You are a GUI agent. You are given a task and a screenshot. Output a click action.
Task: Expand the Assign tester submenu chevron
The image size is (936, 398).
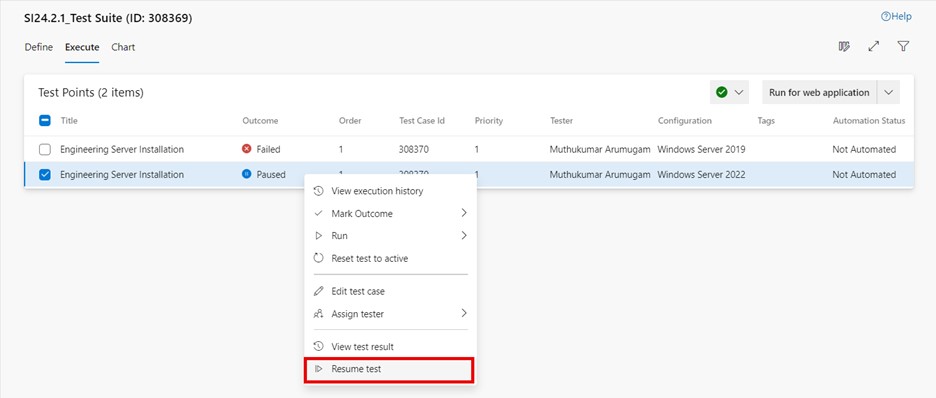click(464, 313)
